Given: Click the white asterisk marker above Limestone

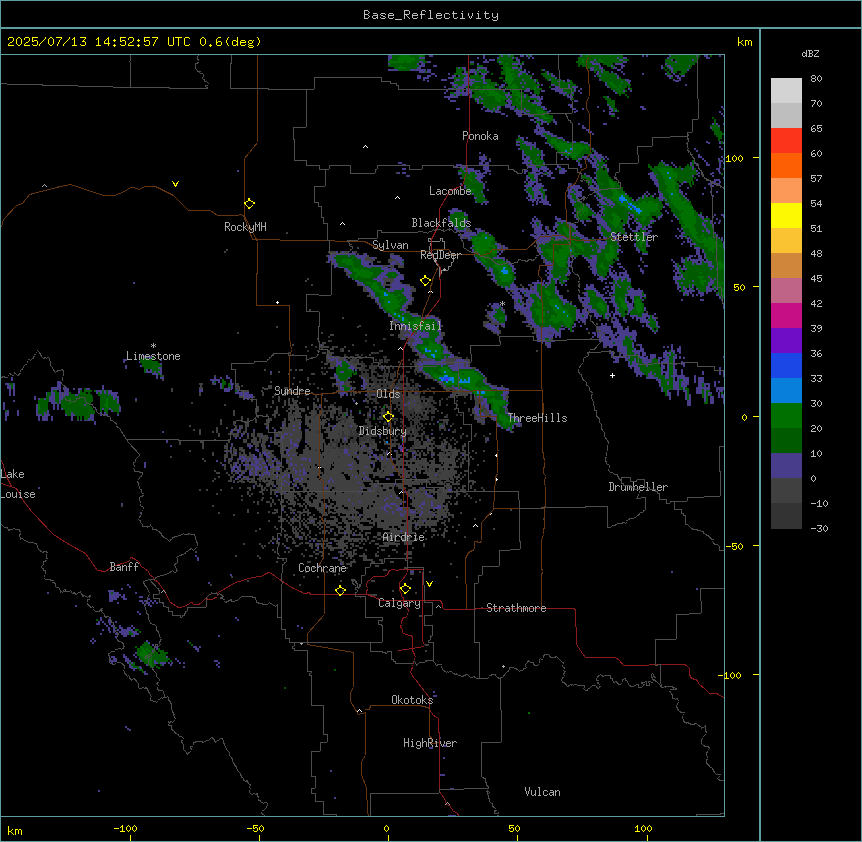Looking at the screenshot, I should click(153, 346).
